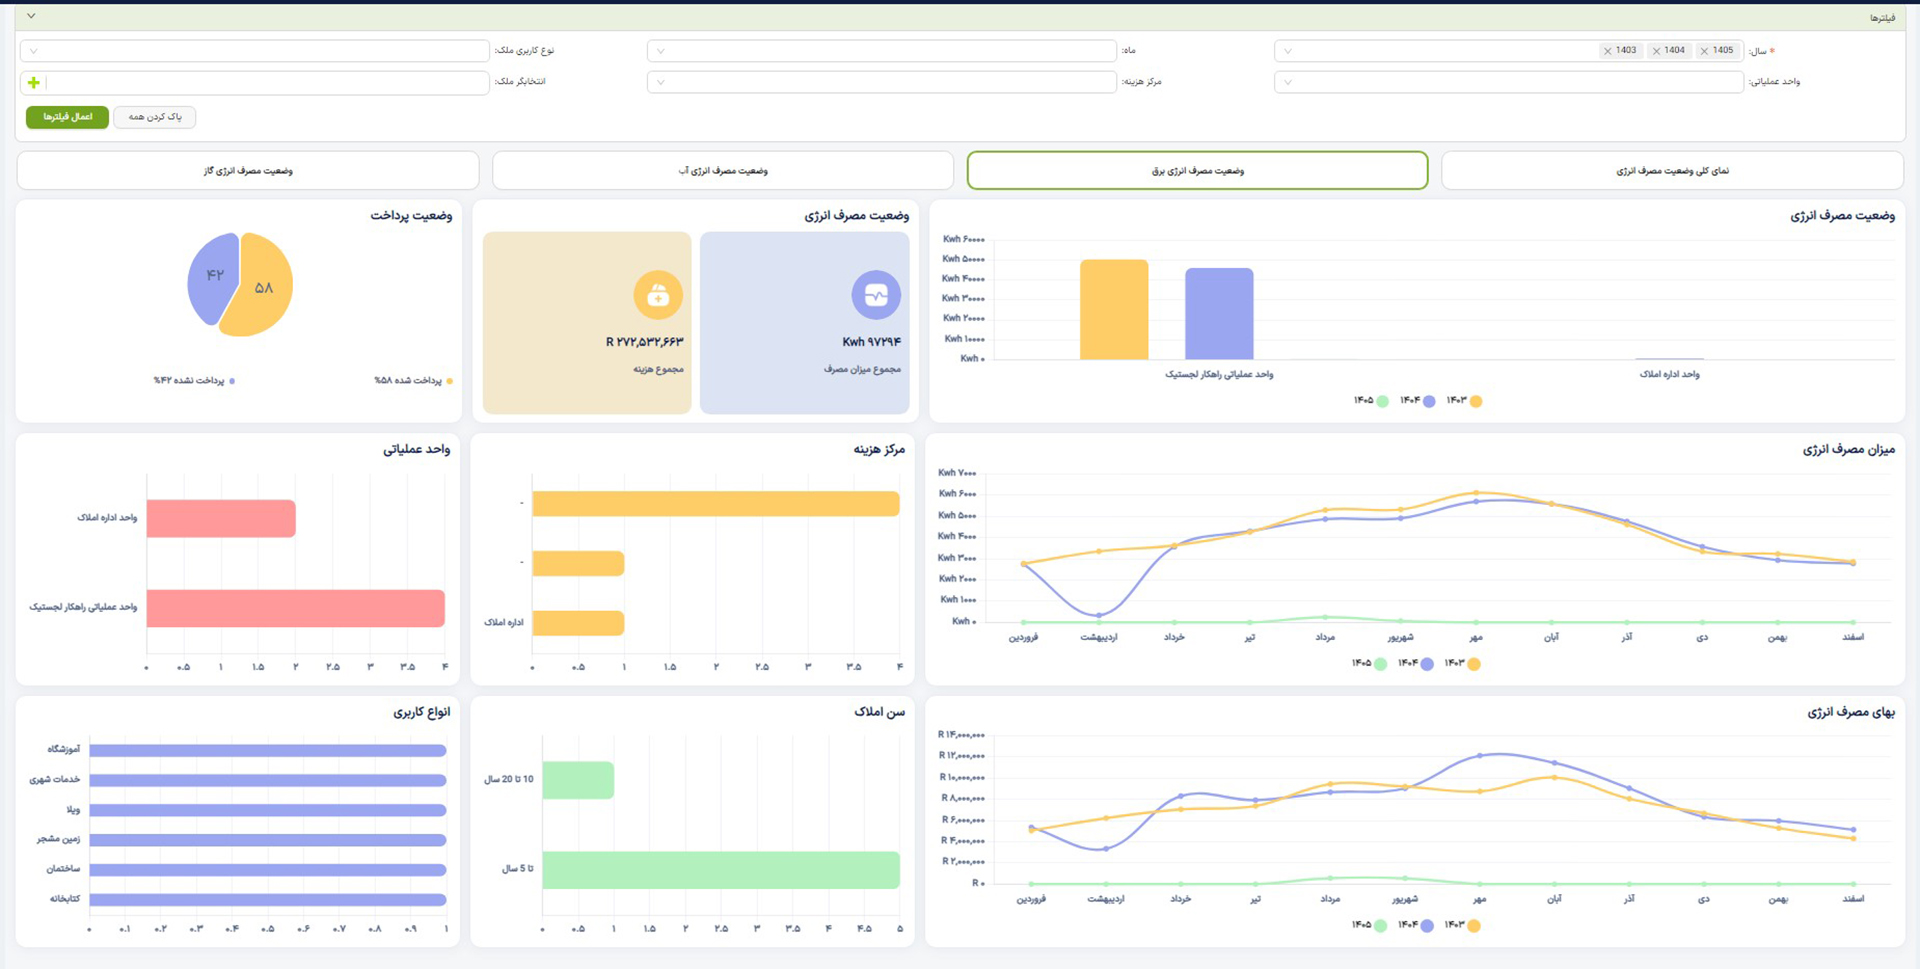Remove the 1404 year tag
Viewport: 1920px width, 969px height.
1656,51
